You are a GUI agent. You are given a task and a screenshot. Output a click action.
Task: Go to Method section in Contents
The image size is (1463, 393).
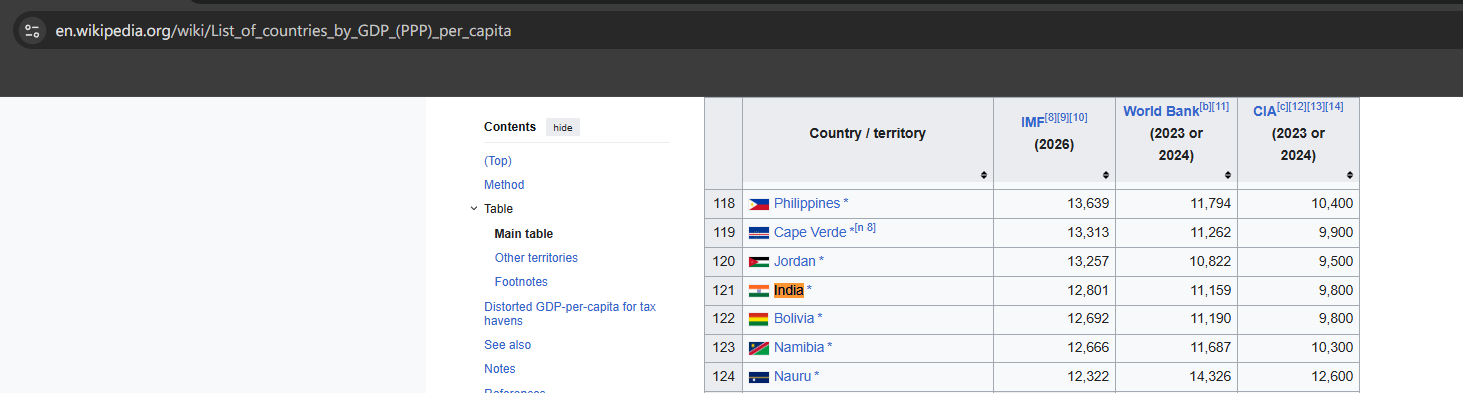[504, 185]
